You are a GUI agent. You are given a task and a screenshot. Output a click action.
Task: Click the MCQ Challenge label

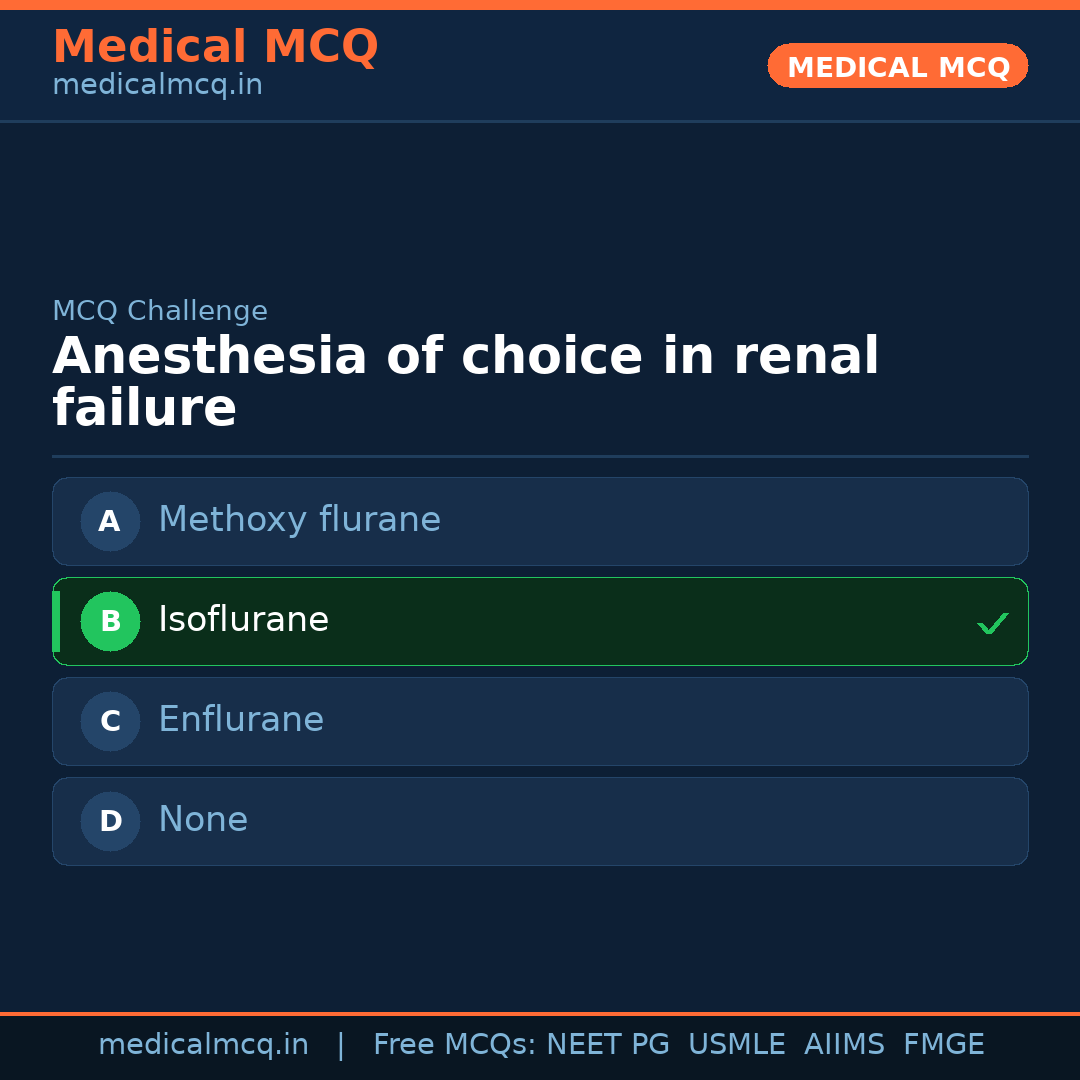160,311
